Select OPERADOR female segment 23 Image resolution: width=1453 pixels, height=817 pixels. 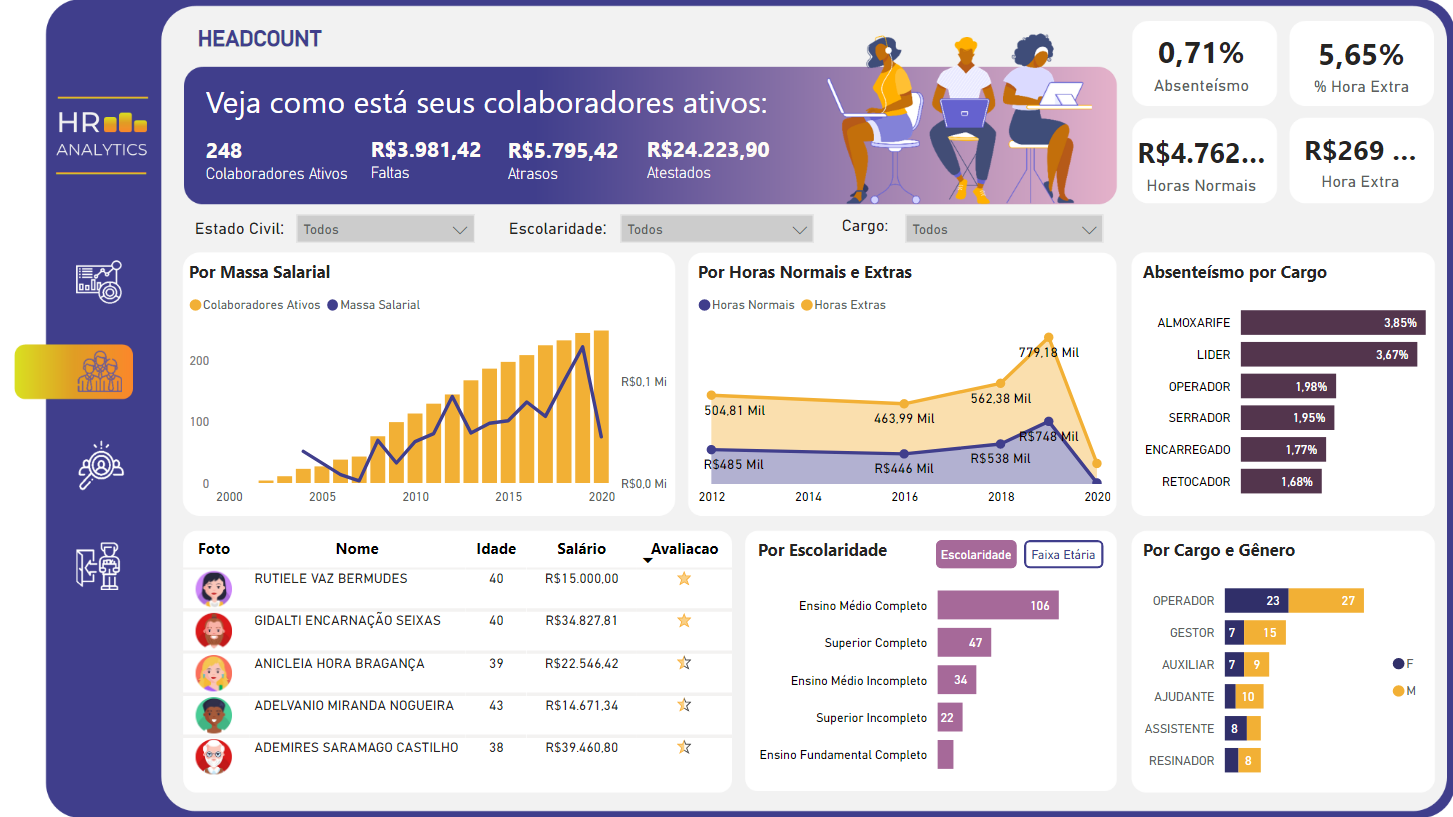[1256, 601]
